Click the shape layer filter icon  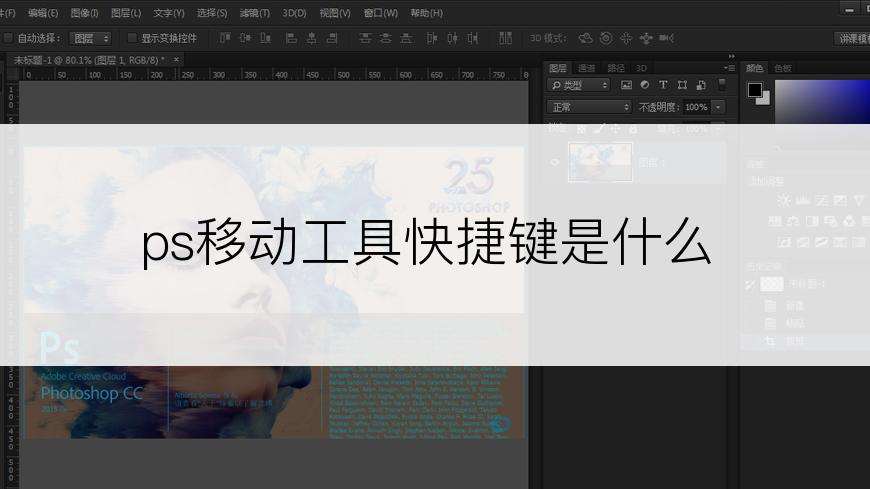coord(682,86)
